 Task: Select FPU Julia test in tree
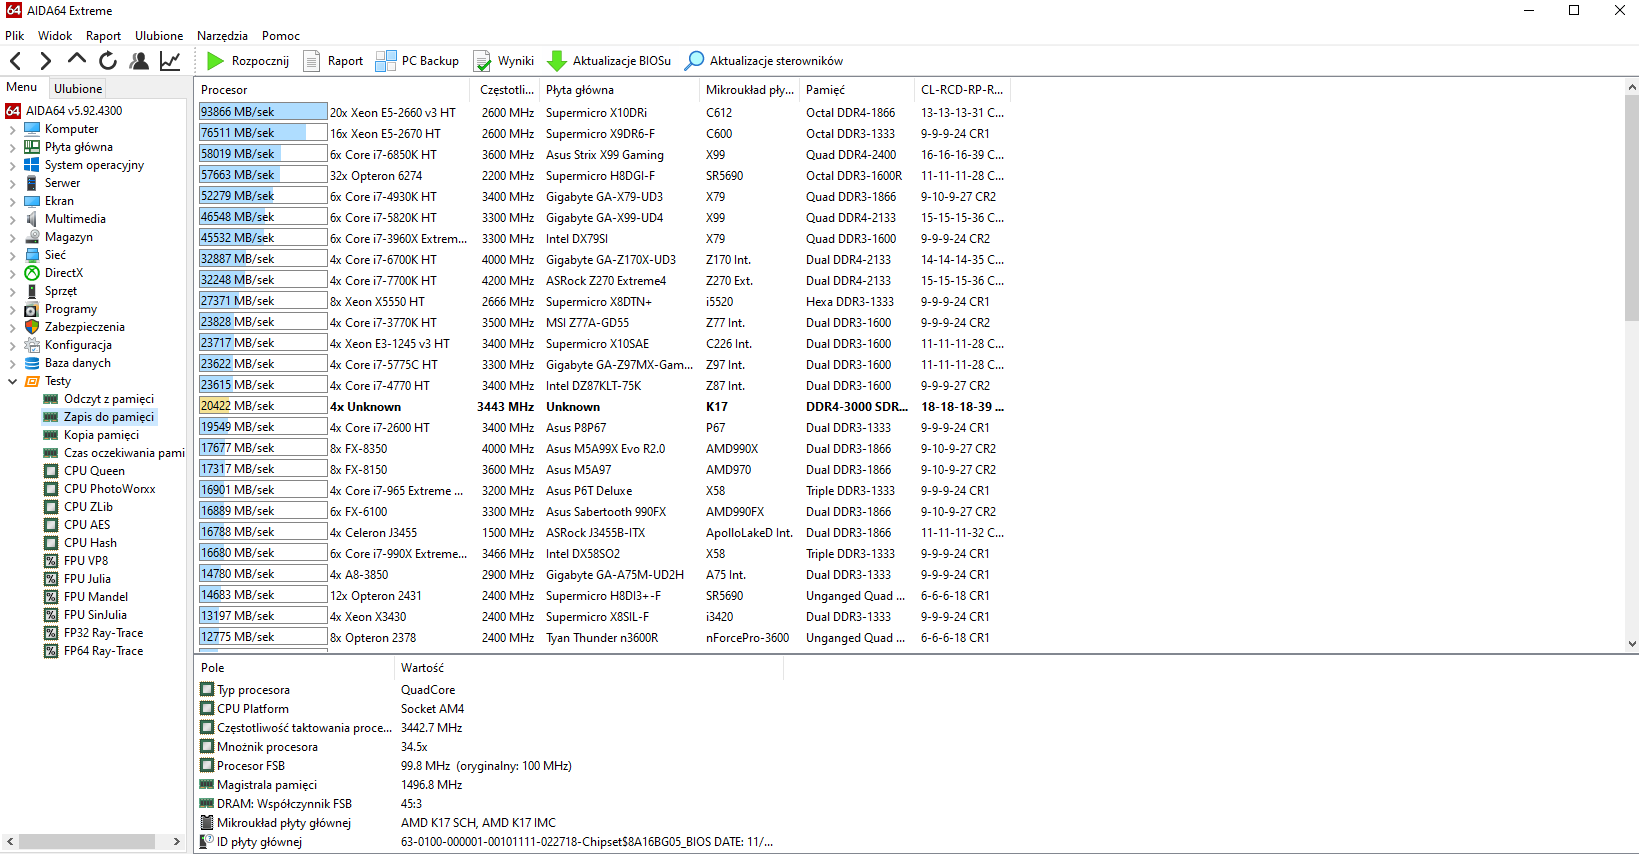coord(87,579)
